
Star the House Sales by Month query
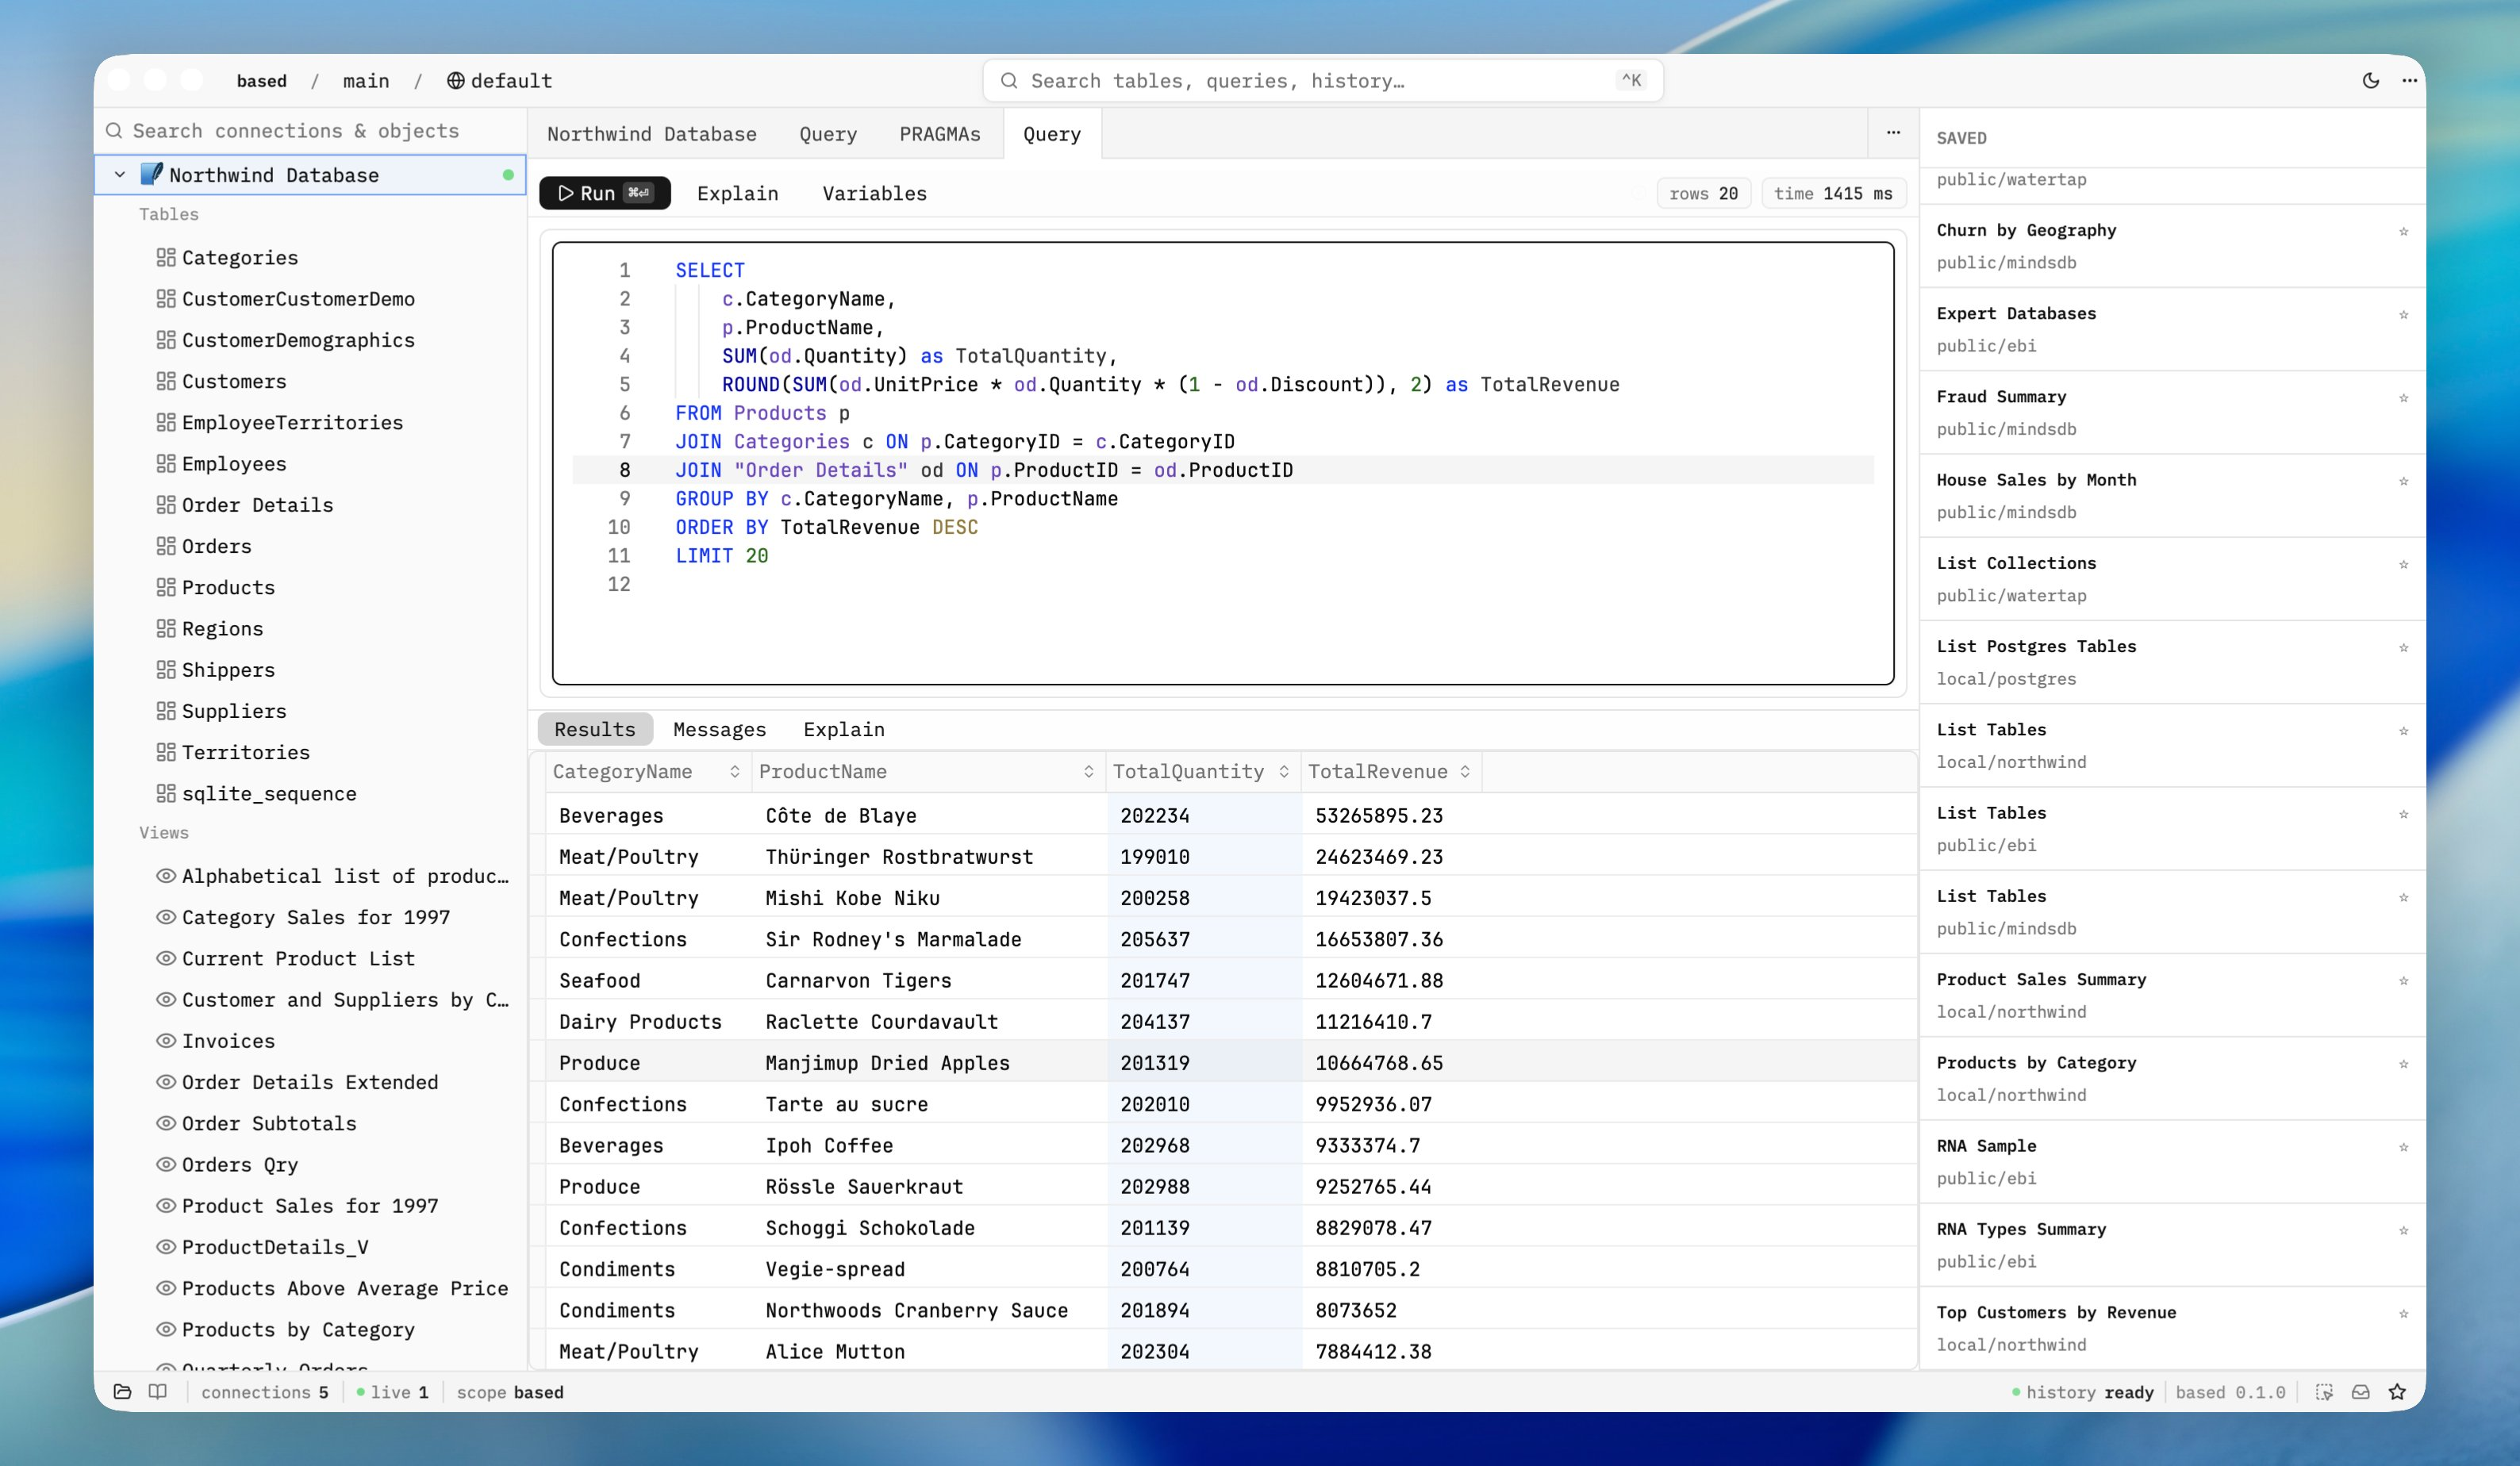(2403, 481)
